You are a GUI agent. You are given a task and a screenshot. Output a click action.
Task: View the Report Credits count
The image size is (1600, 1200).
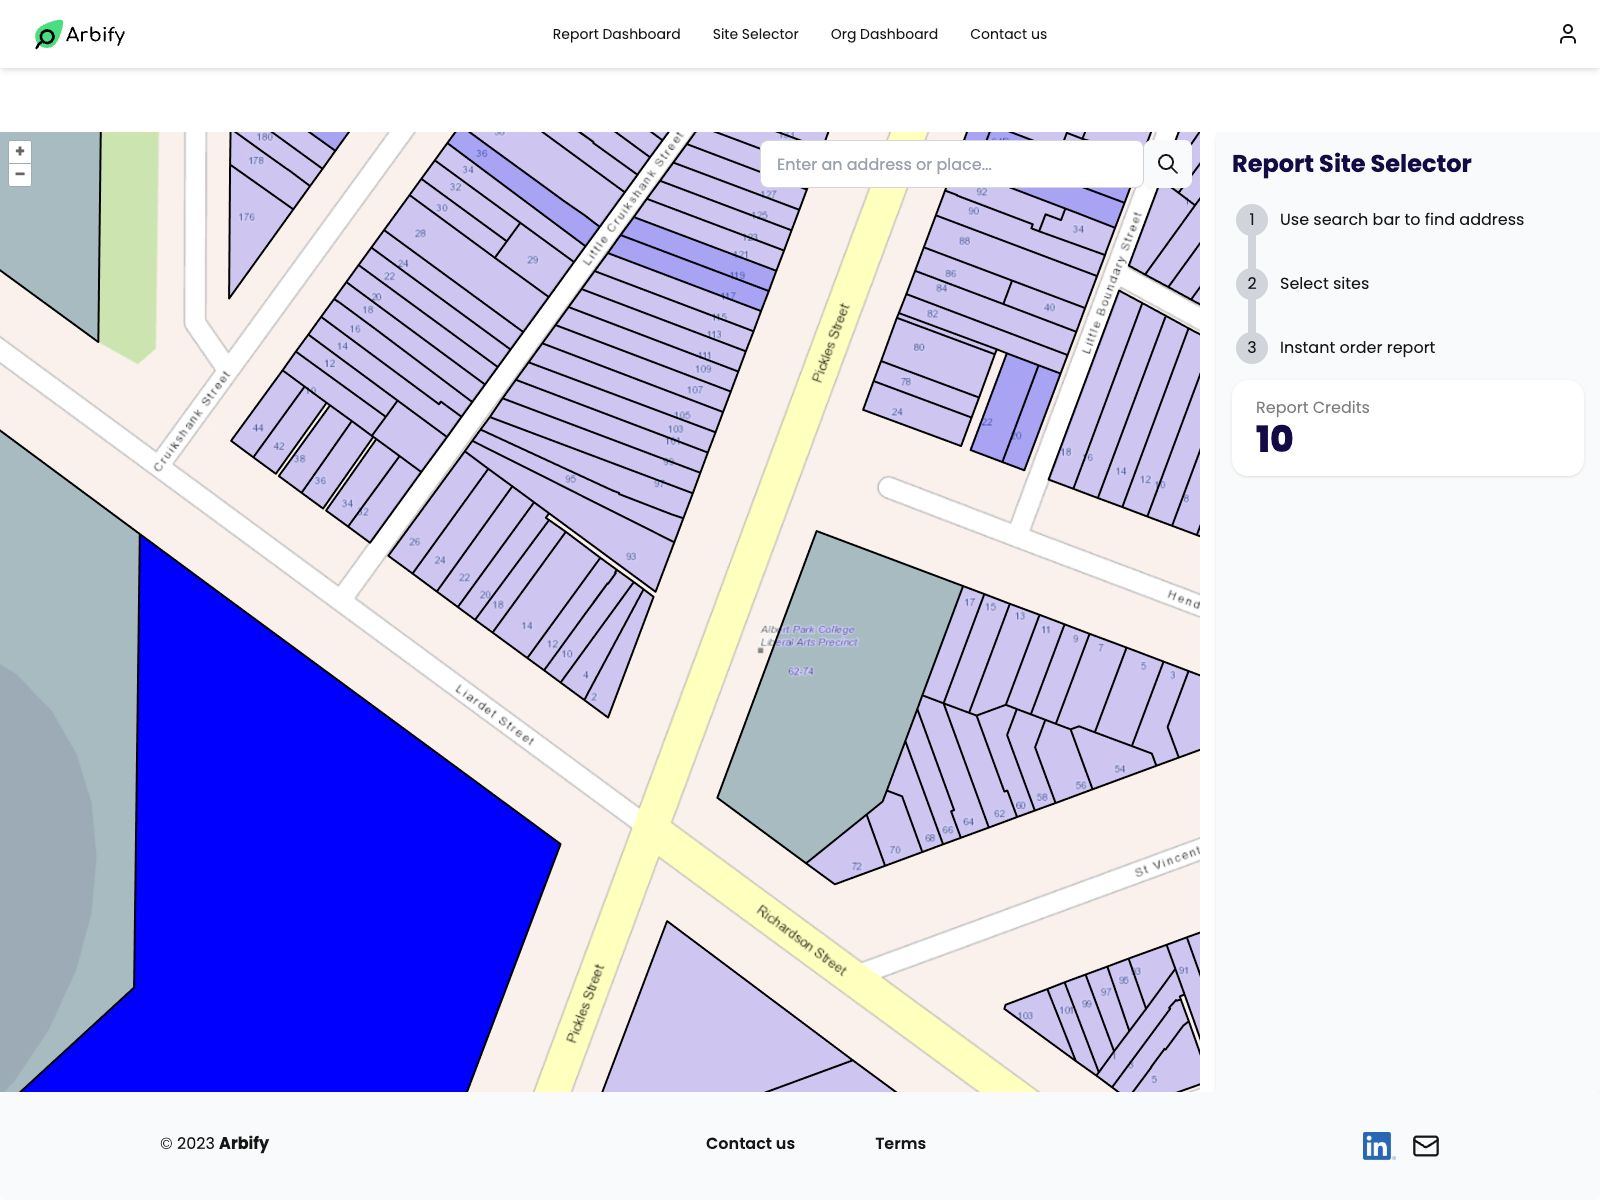[x=1272, y=437]
